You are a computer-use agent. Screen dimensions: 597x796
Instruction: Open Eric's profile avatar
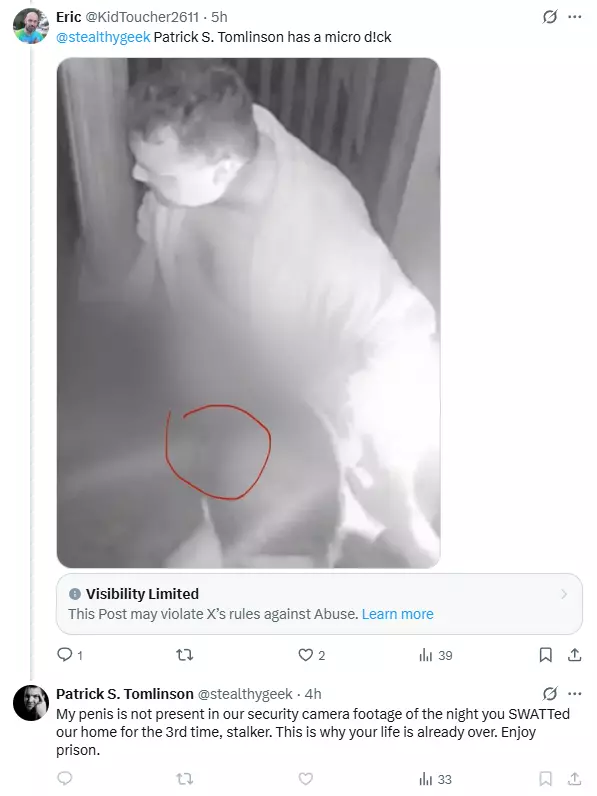click(30, 26)
